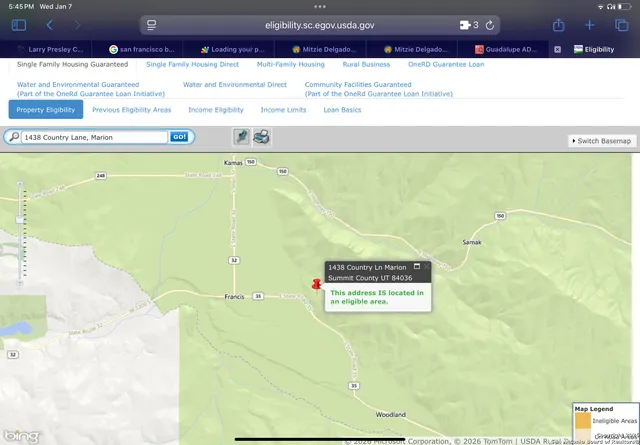
Task: Maximize the address info popup
Action: click(x=417, y=267)
